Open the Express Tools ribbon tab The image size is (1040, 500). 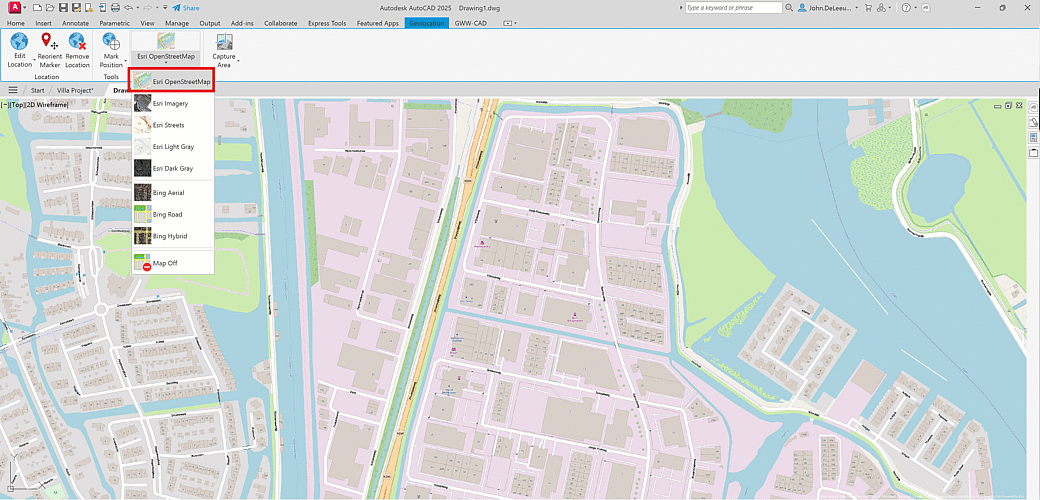coord(328,22)
